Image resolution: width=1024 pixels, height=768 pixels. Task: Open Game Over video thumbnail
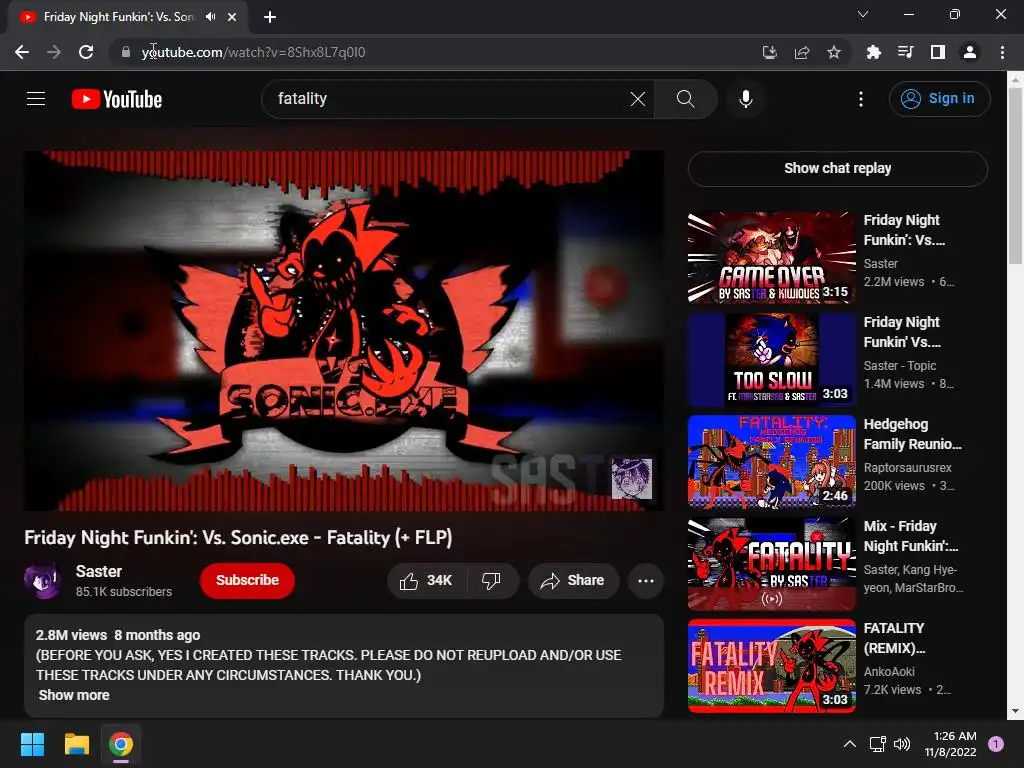pyautogui.click(x=771, y=258)
